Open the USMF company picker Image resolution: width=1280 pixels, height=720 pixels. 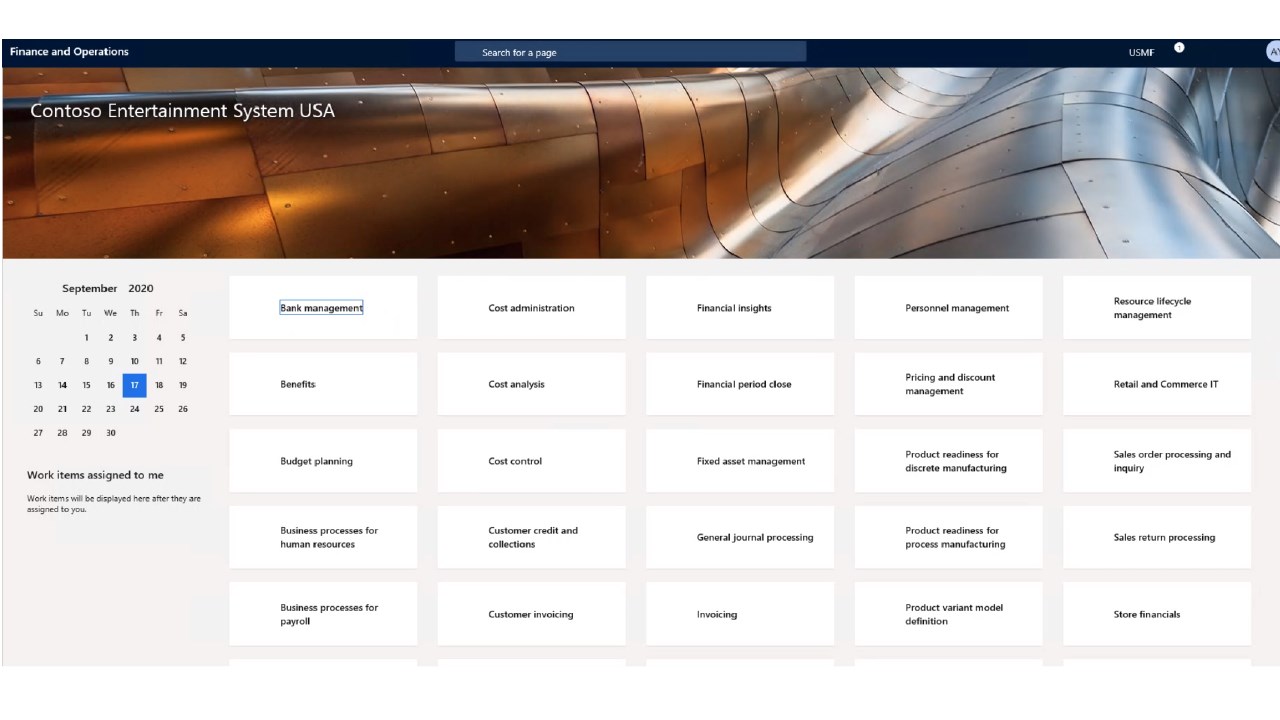pyautogui.click(x=1141, y=53)
